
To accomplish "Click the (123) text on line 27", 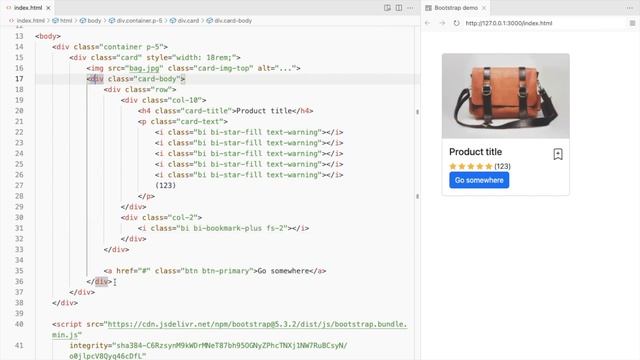I will click(x=165, y=185).
